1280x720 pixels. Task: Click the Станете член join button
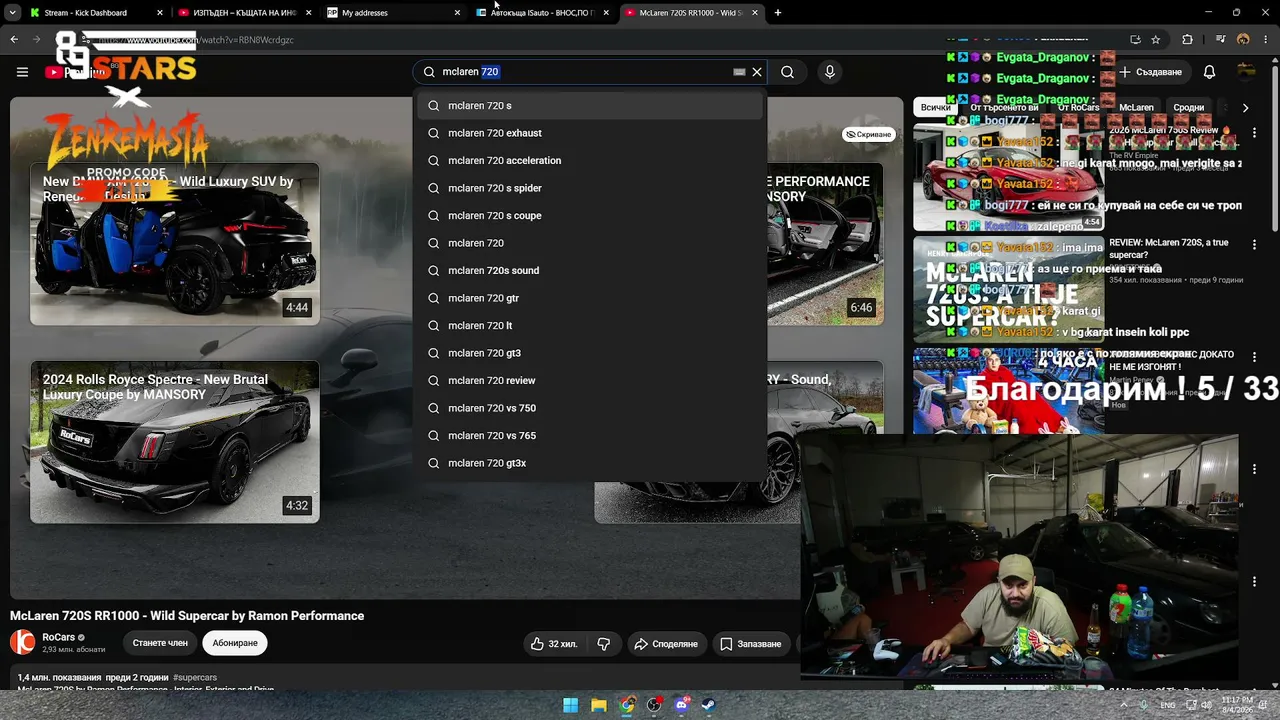160,643
